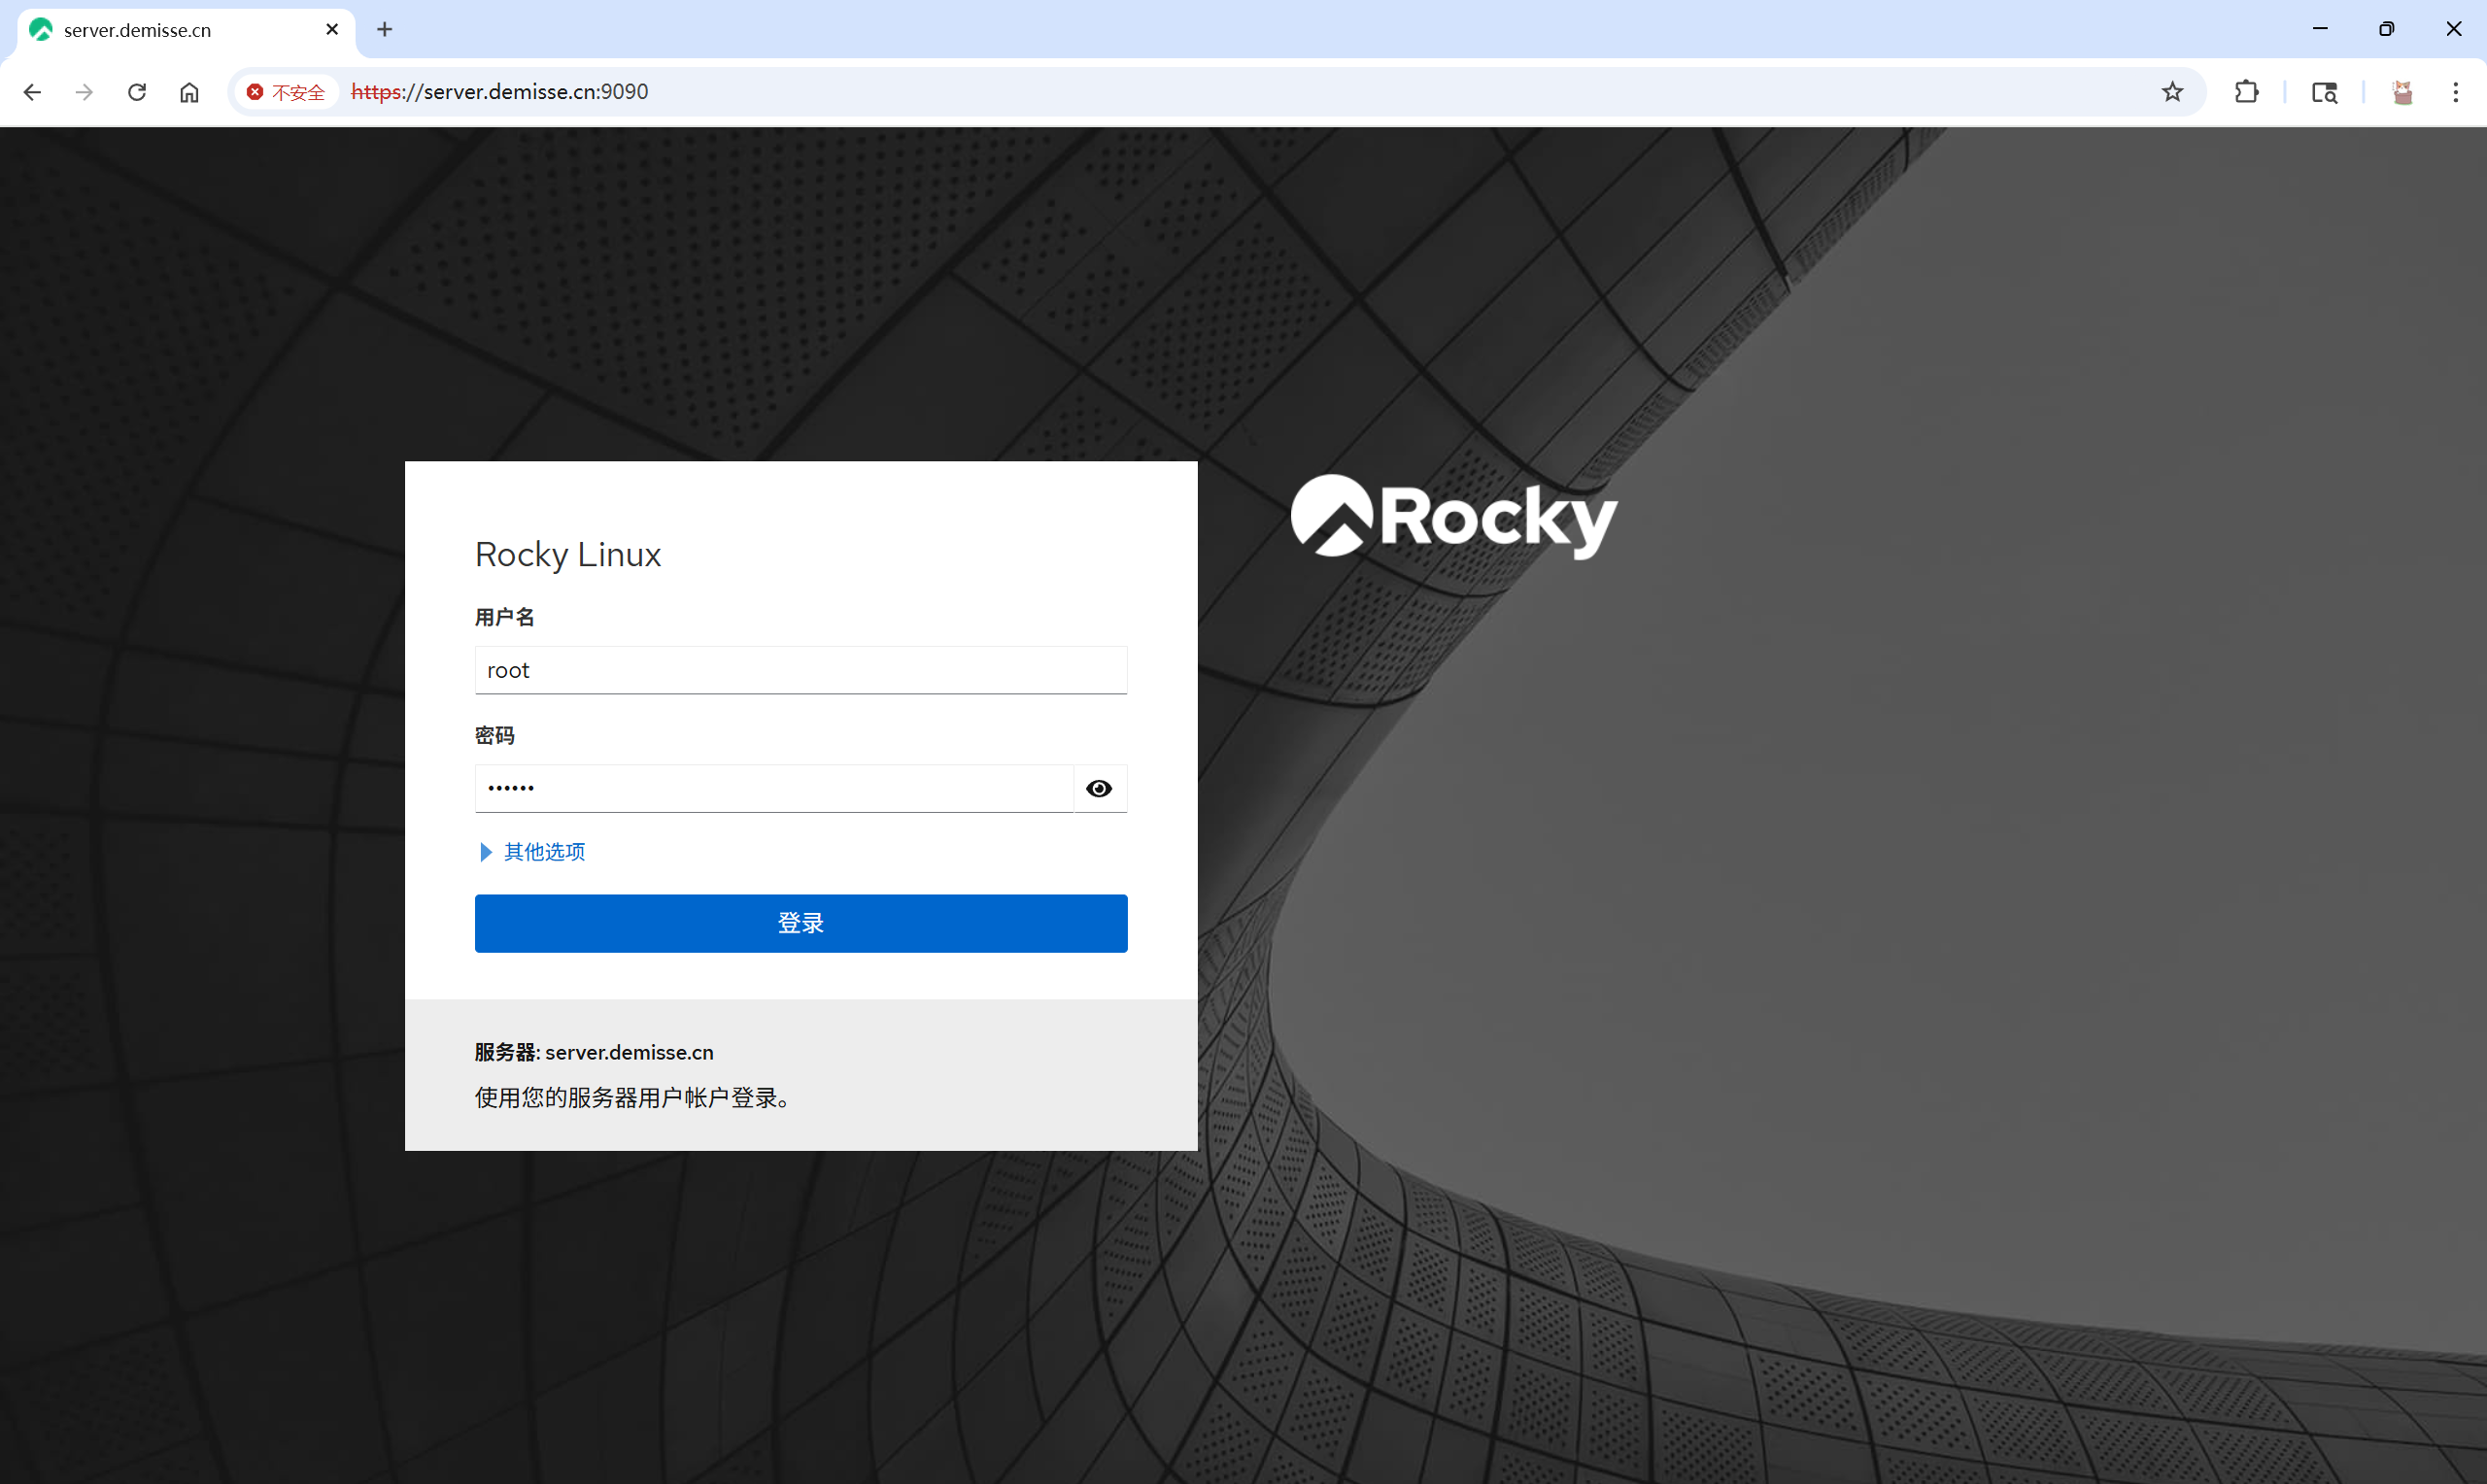Select the server.demisse.cn tab
The width and height of the screenshot is (2487, 1484).
click(186, 30)
